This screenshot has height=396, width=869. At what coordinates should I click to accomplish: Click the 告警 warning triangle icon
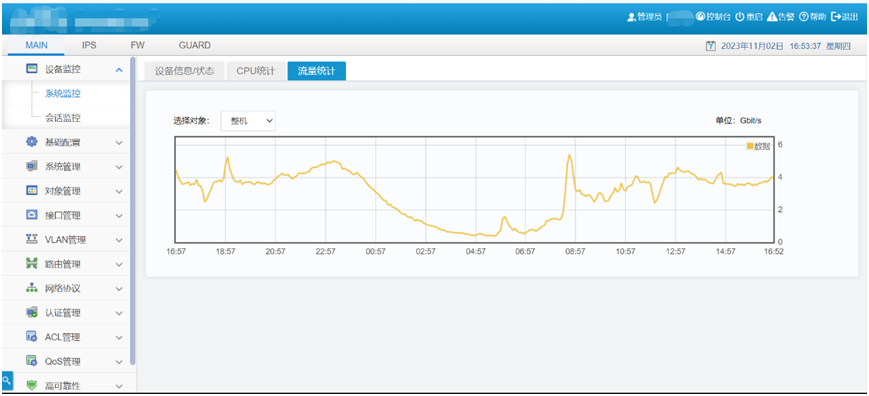[772, 17]
